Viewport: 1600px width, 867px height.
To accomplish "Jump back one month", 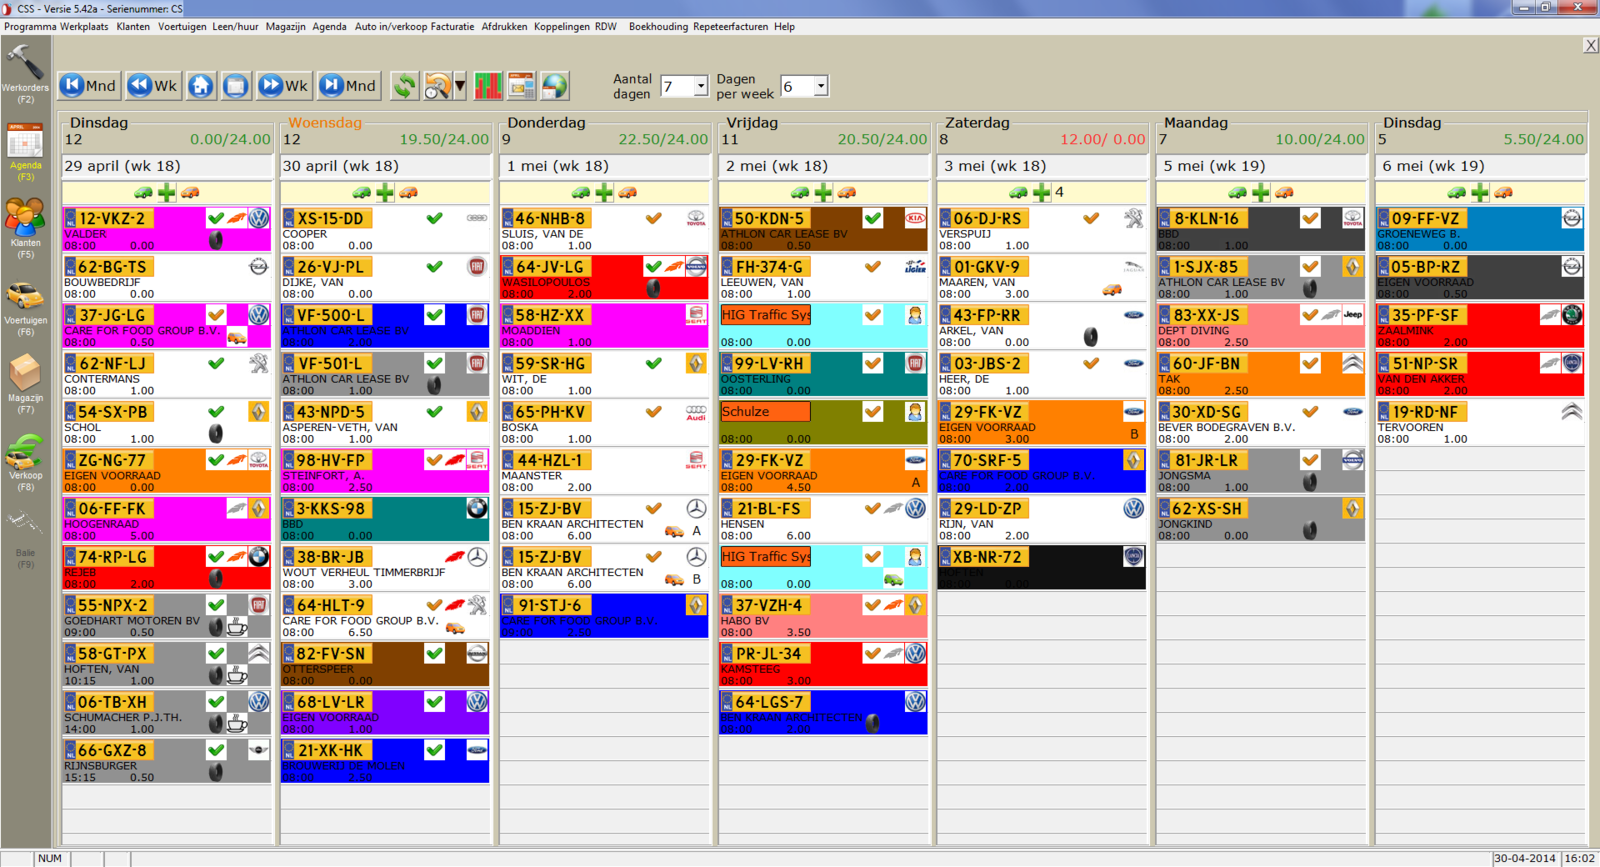I will pos(89,86).
